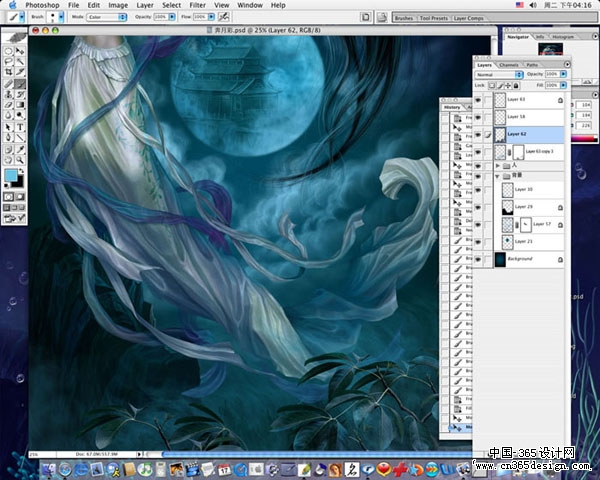Toggle visibility of Layer 62
600x480 pixels.
(x=478, y=135)
